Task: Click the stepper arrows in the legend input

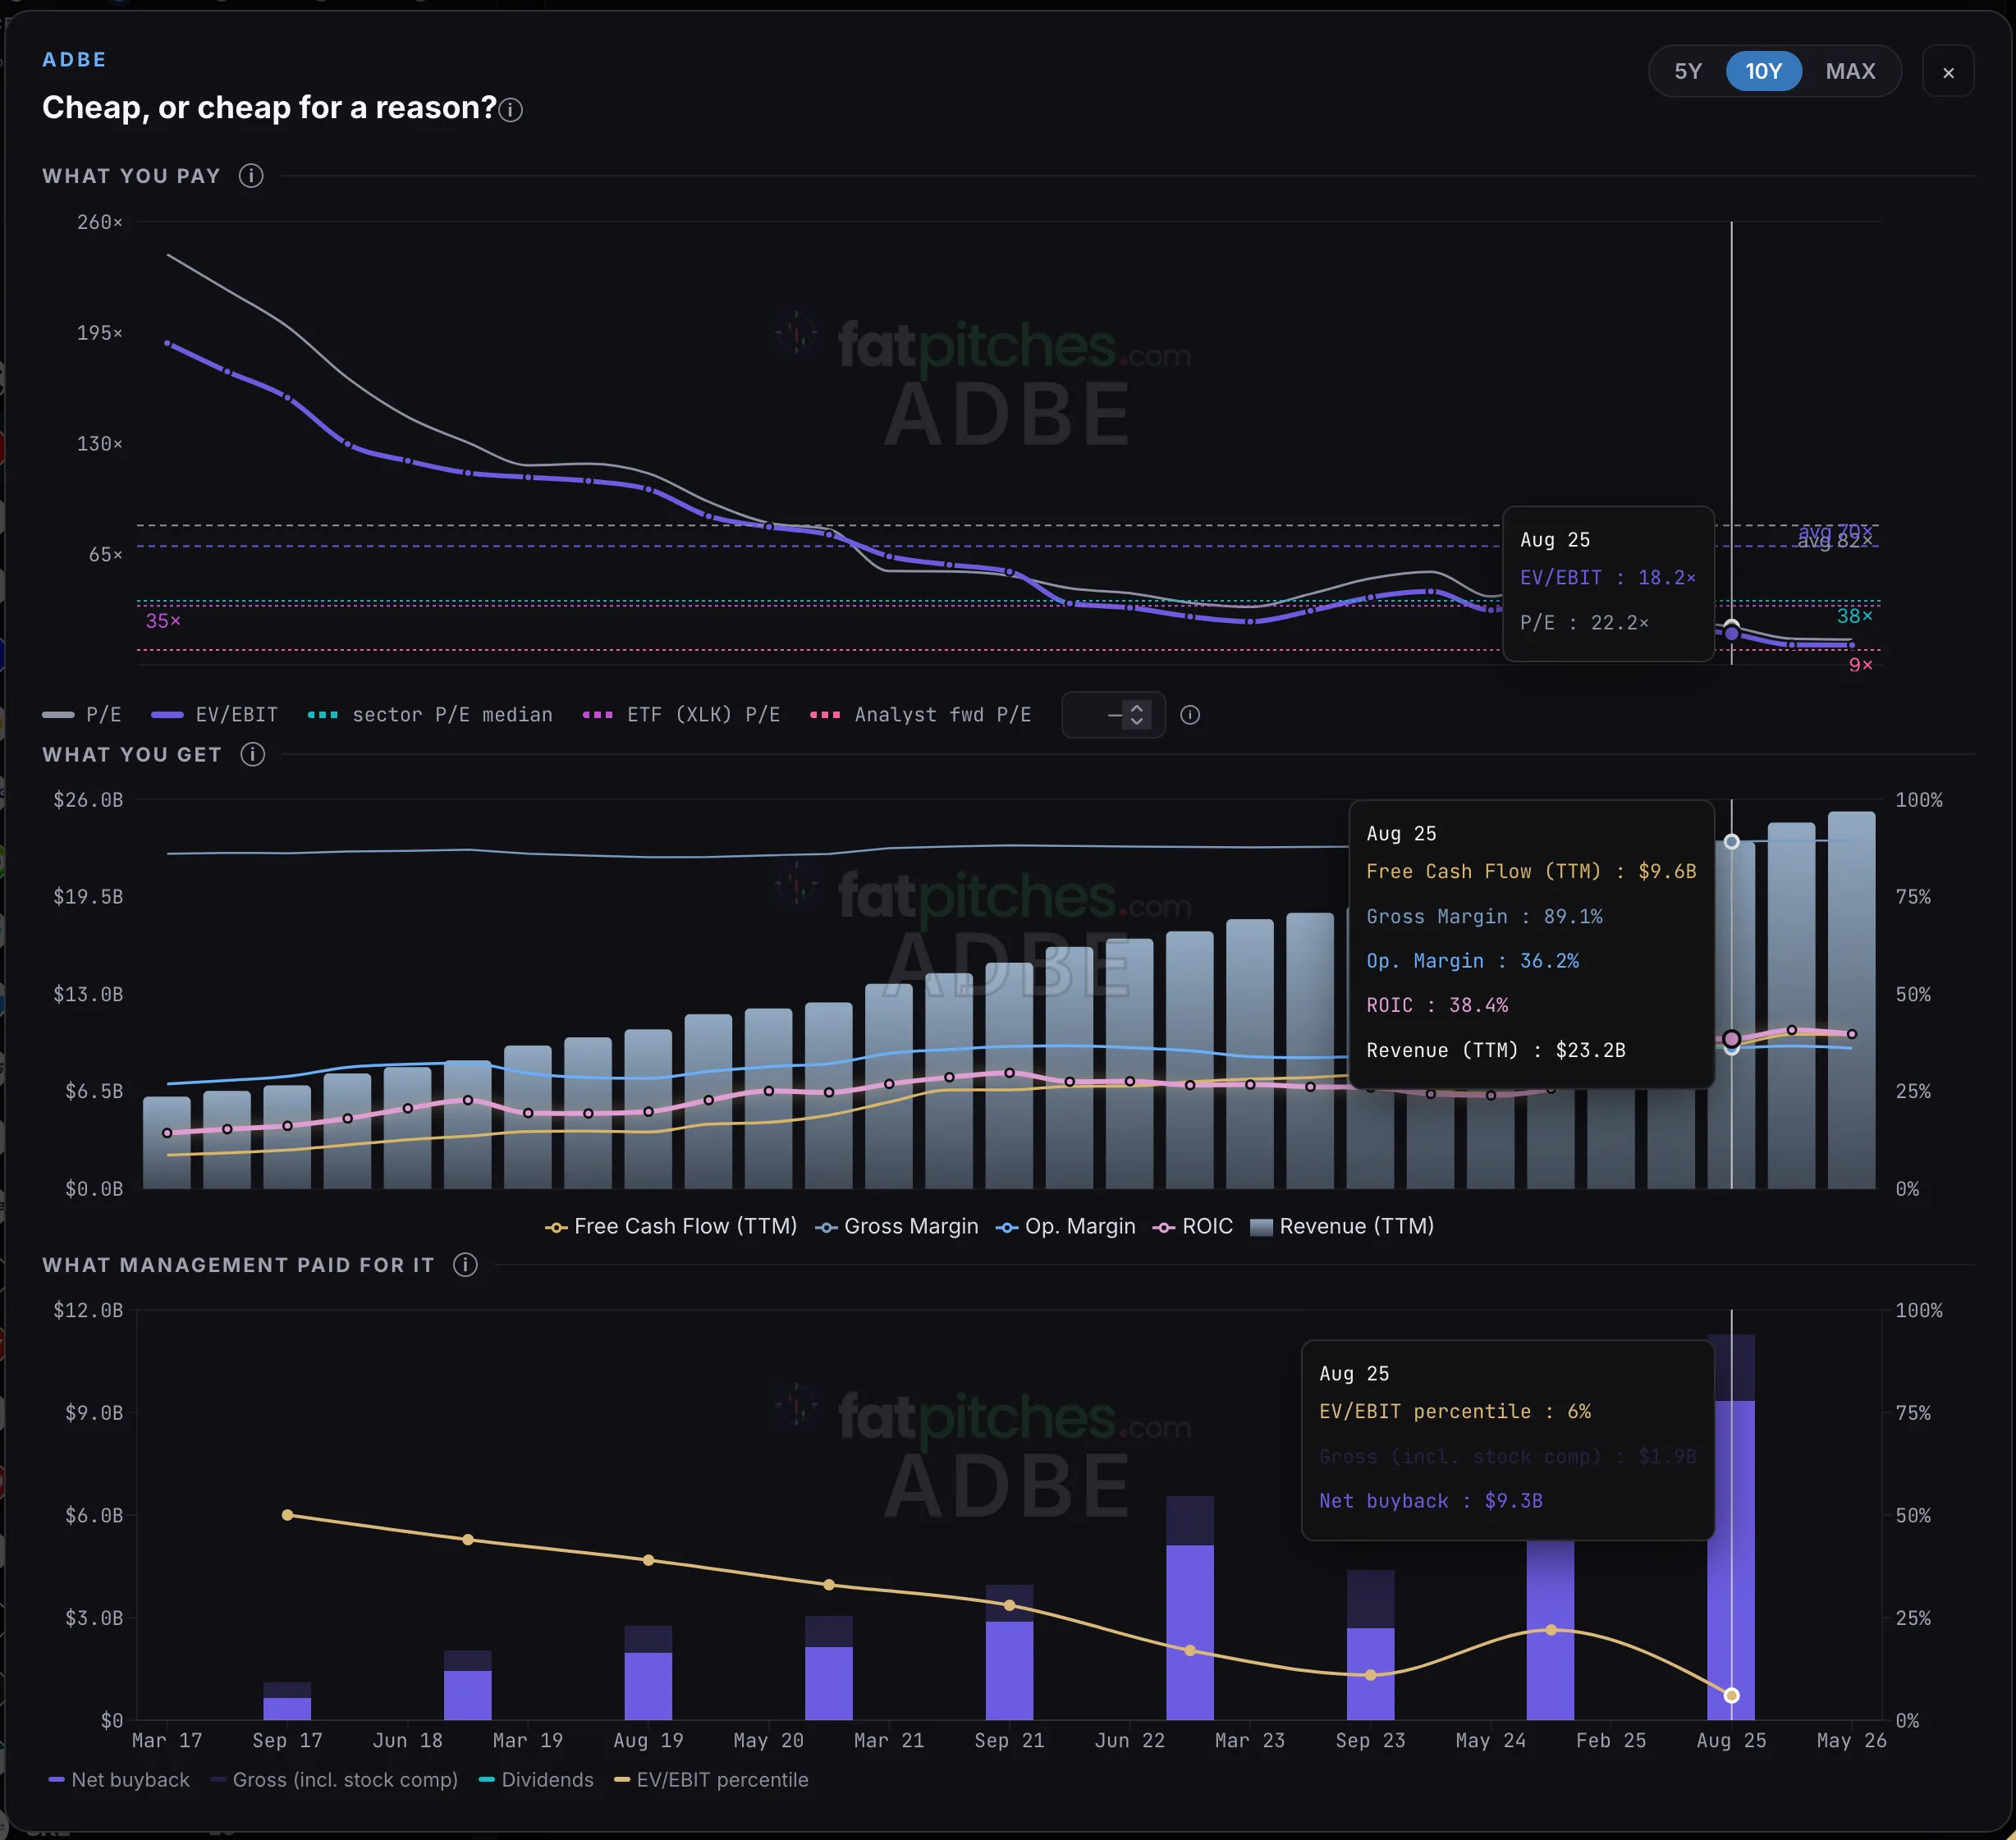Action: pyautogui.click(x=1136, y=715)
